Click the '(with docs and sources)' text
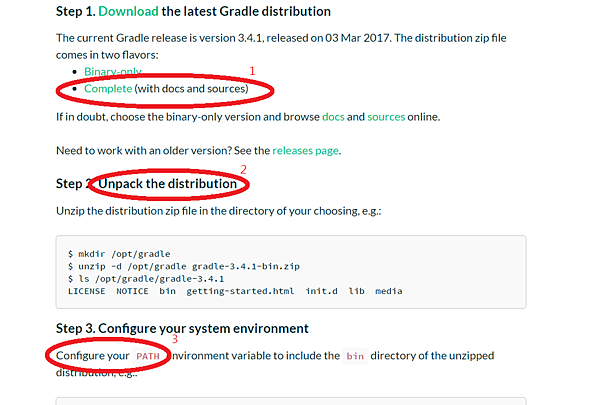The image size is (600, 405). (191, 88)
